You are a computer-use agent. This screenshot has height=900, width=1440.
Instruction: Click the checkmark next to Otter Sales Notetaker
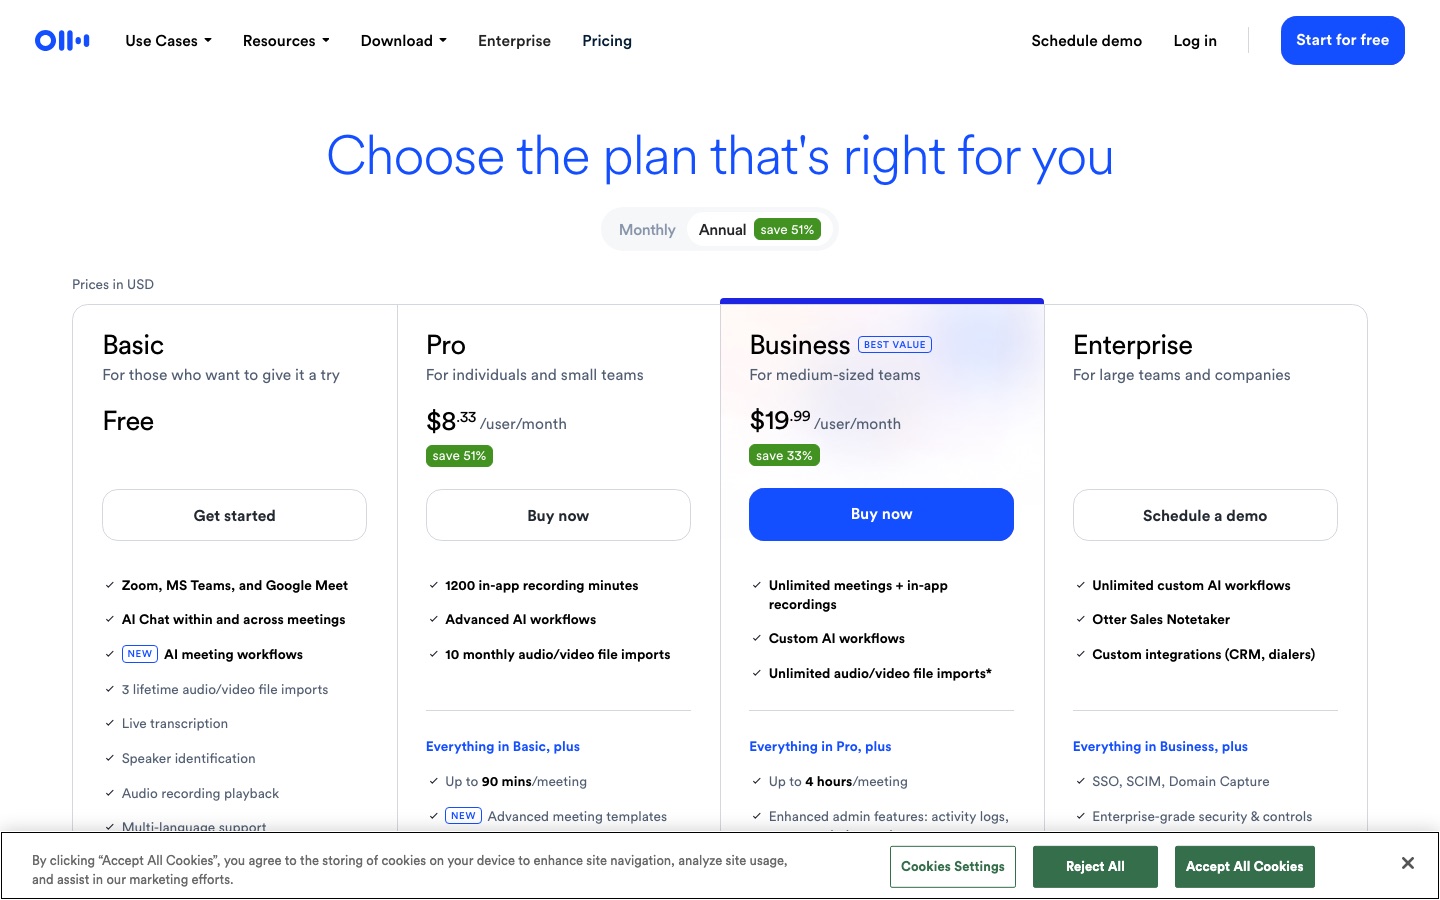coord(1080,620)
